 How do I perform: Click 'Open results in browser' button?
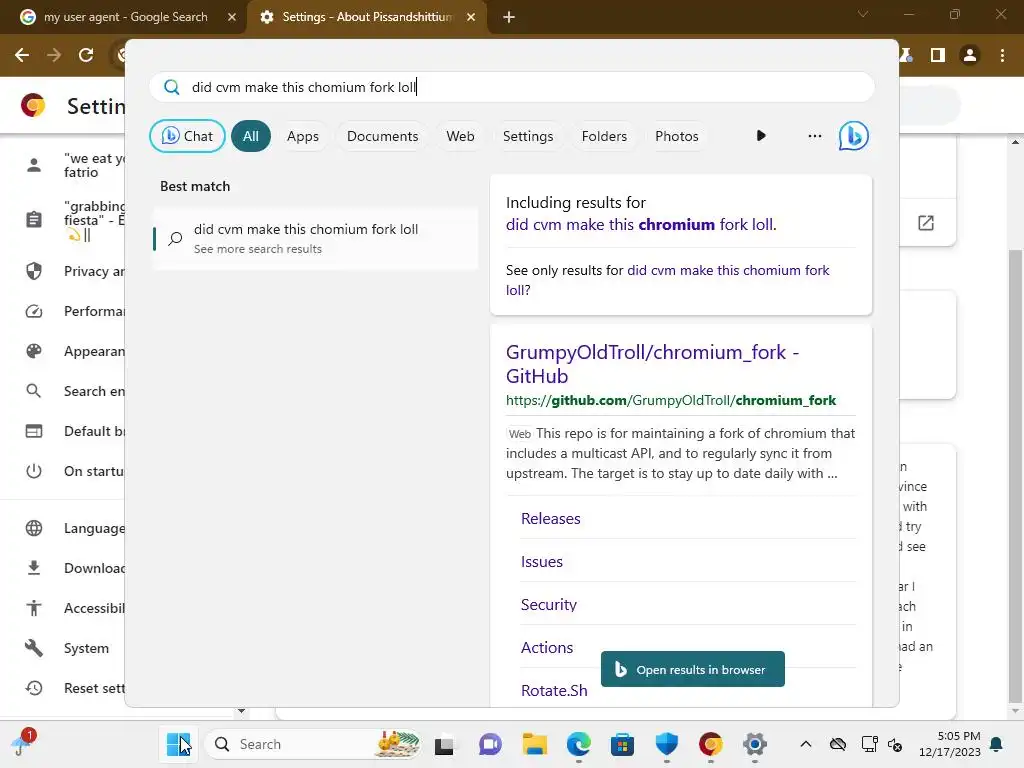[692, 669]
